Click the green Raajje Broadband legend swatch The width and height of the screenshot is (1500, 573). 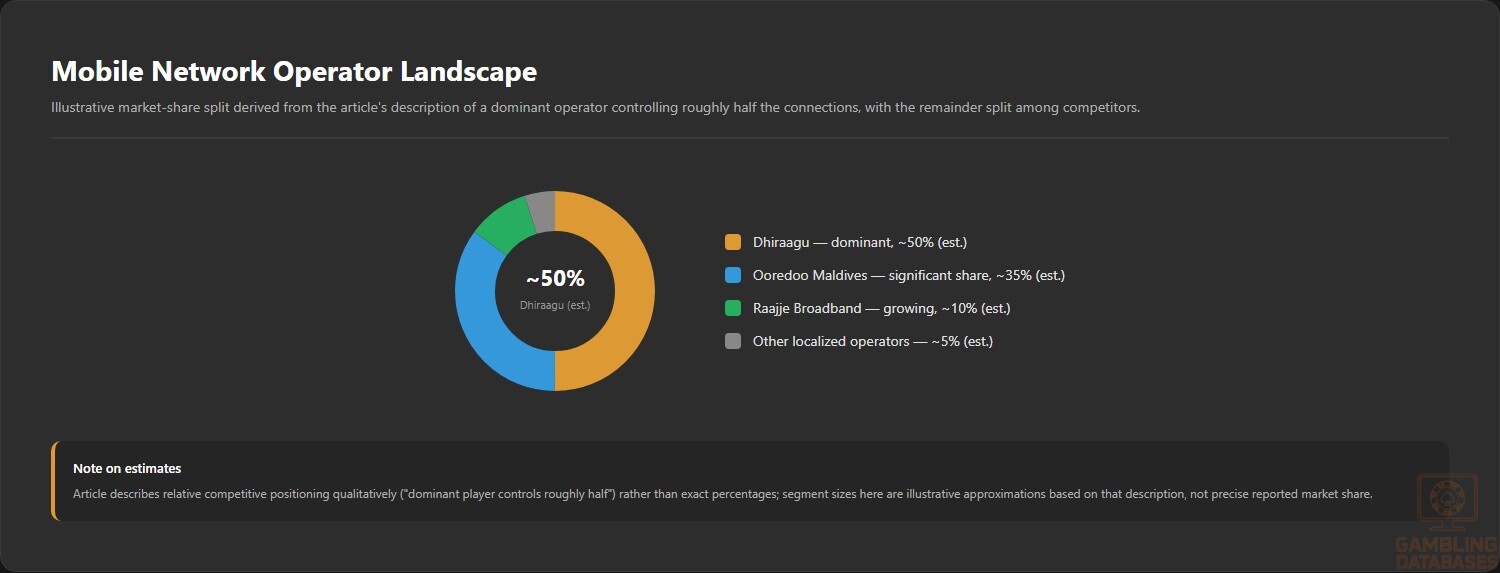coord(733,308)
